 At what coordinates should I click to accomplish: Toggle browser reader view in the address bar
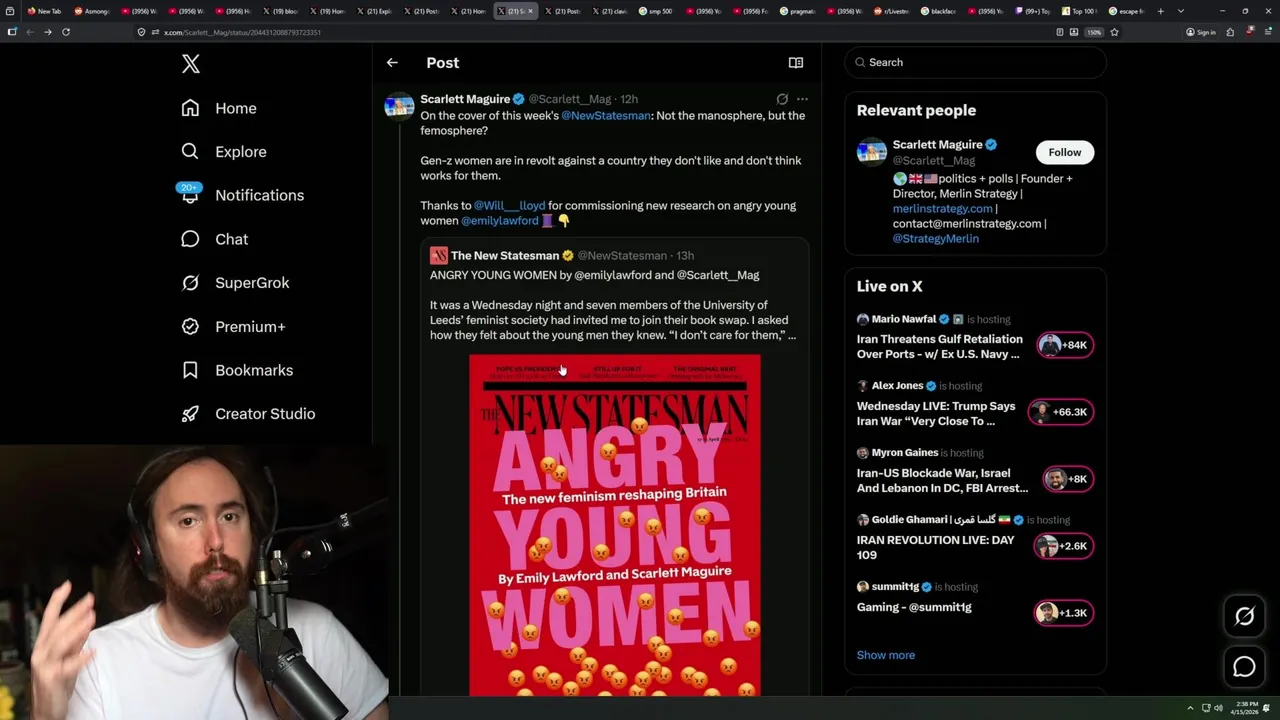coord(1060,32)
